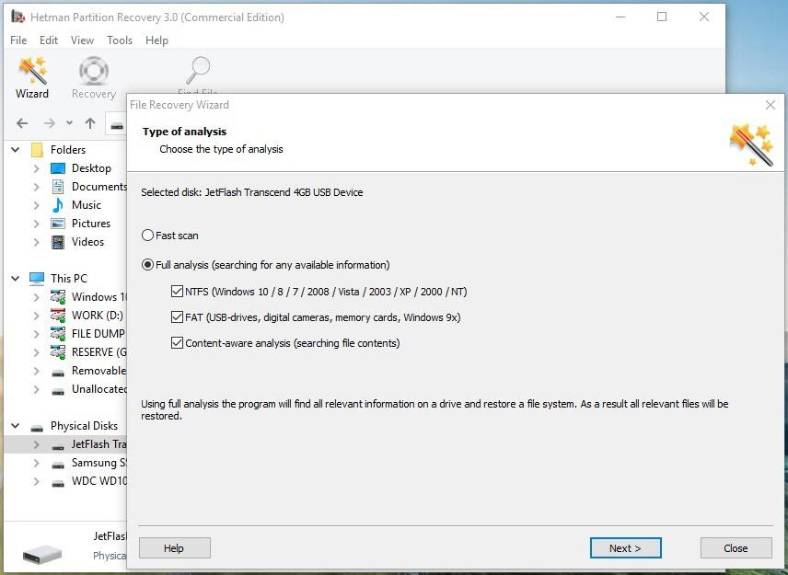Click the disk thumbnail in bottom panel

(x=43, y=554)
